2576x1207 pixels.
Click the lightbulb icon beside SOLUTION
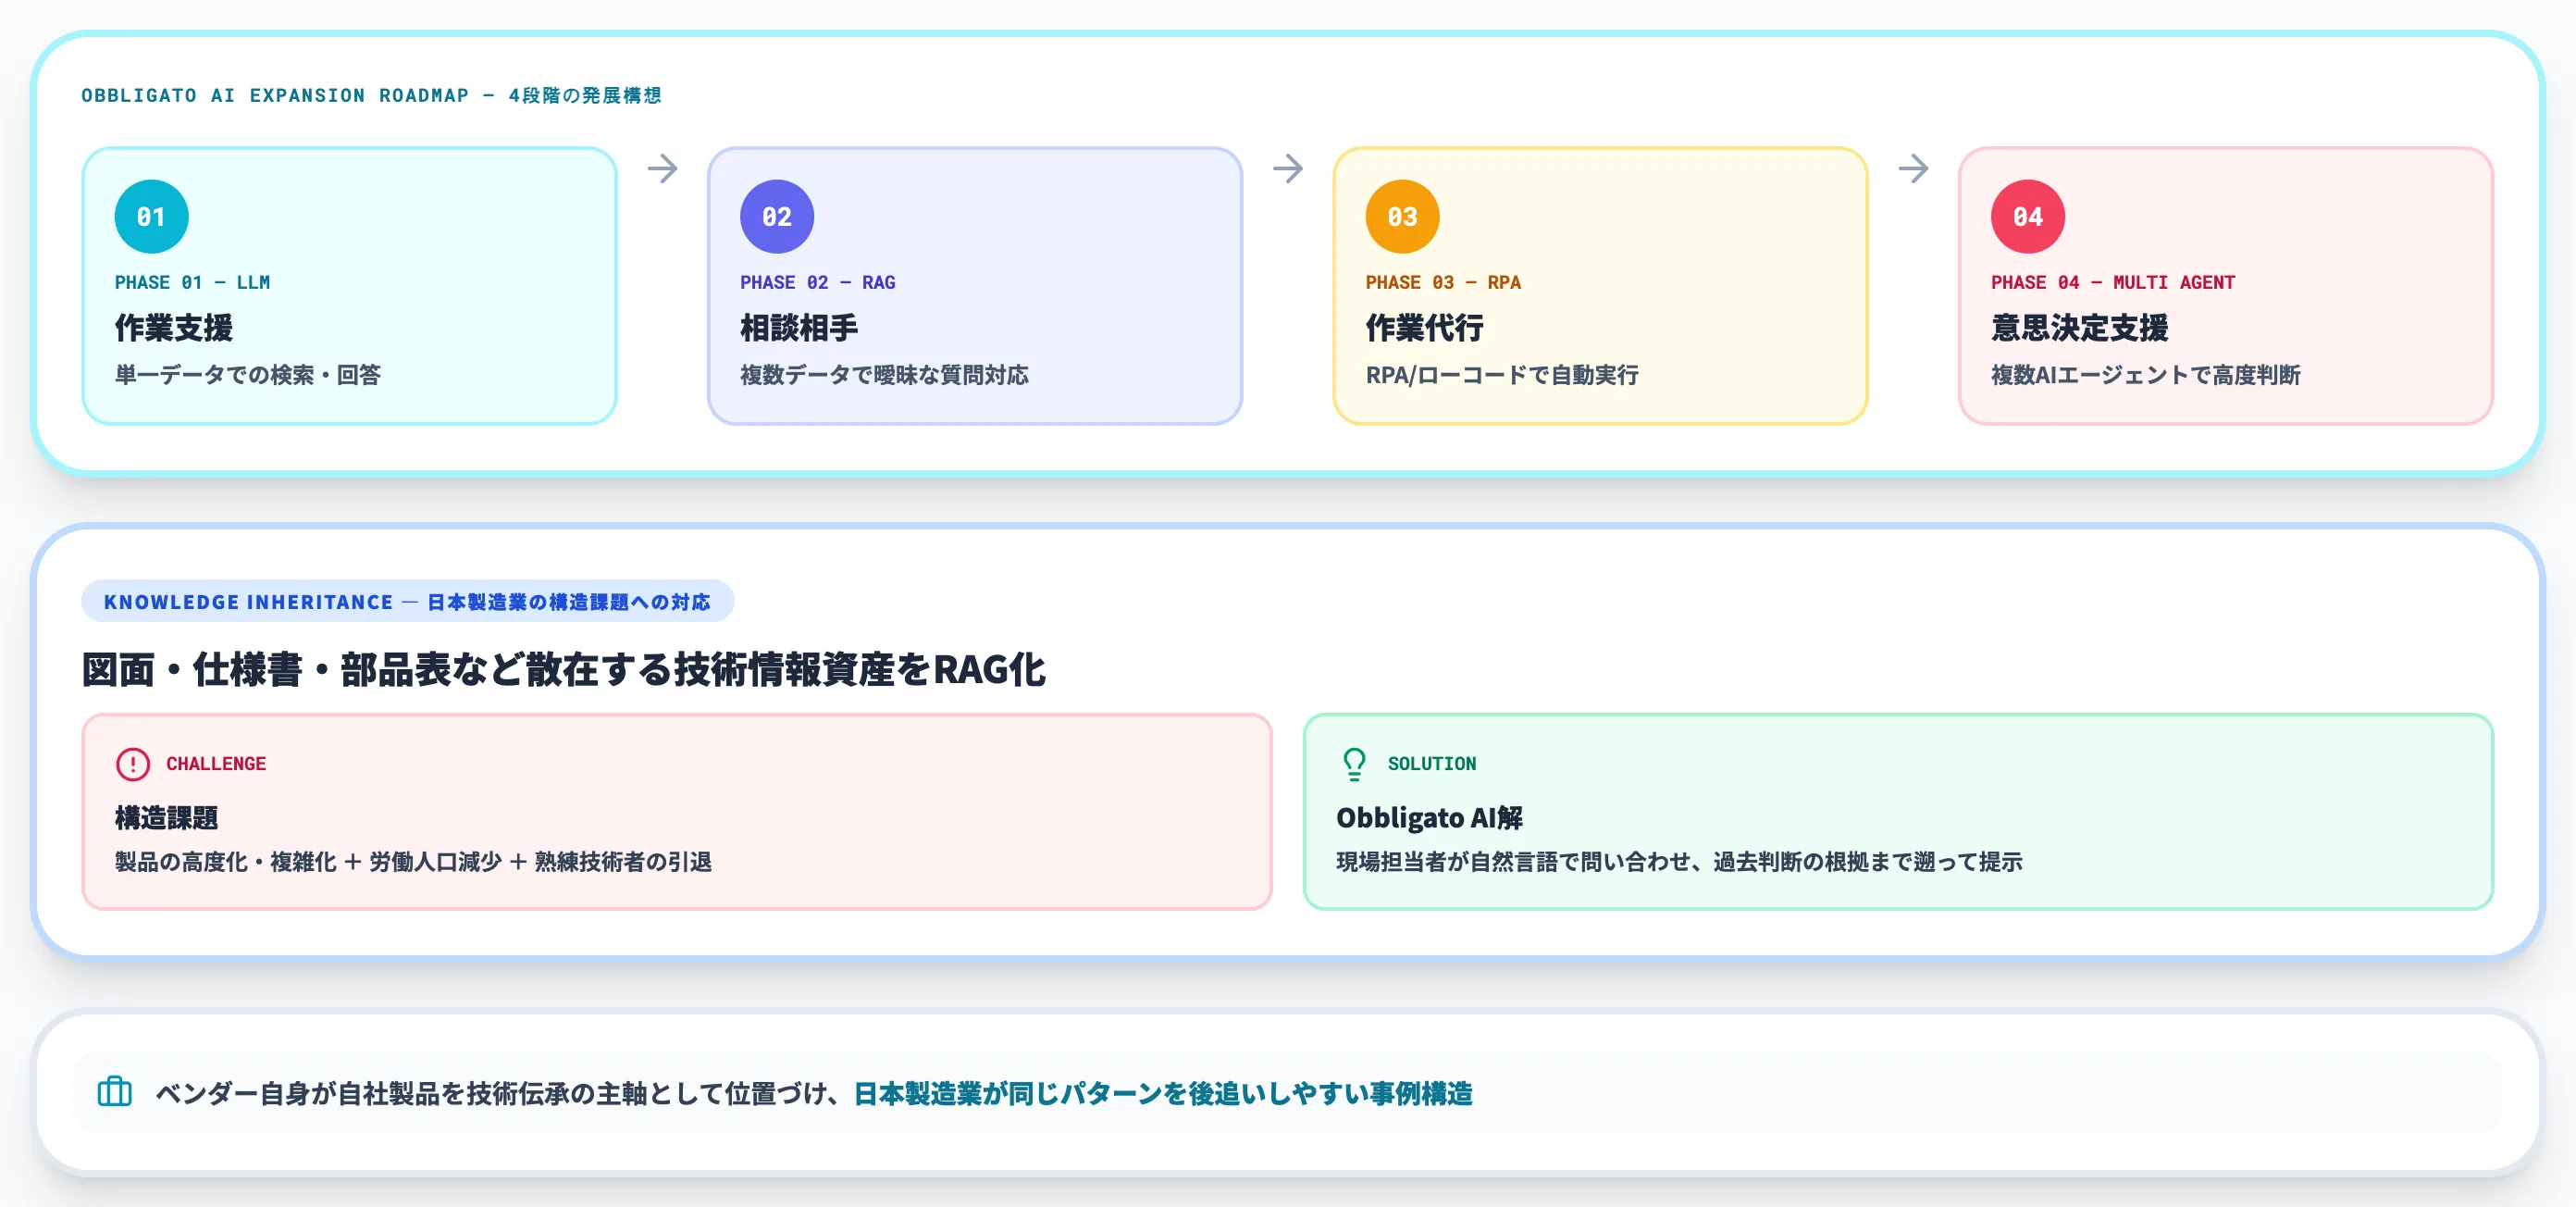(x=1354, y=764)
